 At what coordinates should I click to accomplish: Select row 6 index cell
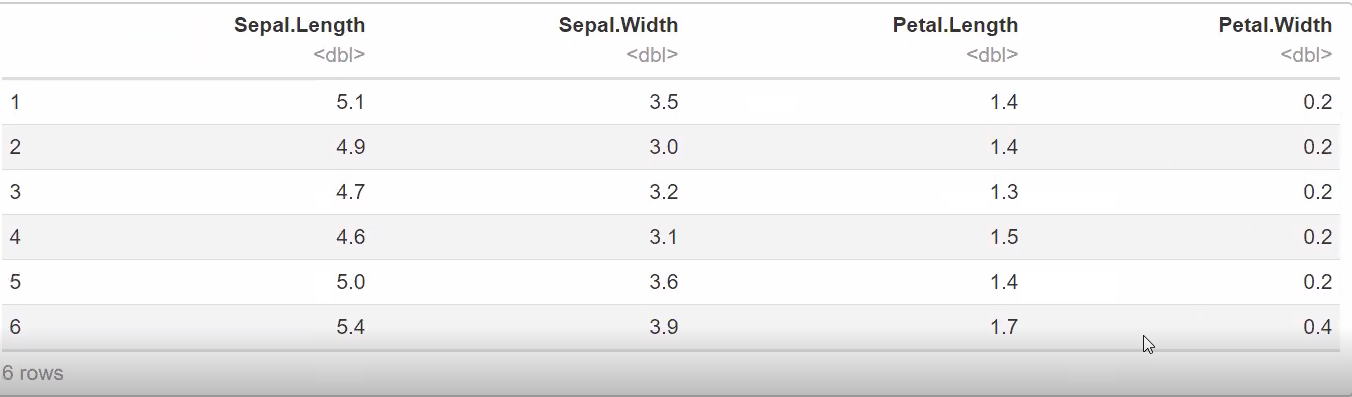tap(16, 327)
